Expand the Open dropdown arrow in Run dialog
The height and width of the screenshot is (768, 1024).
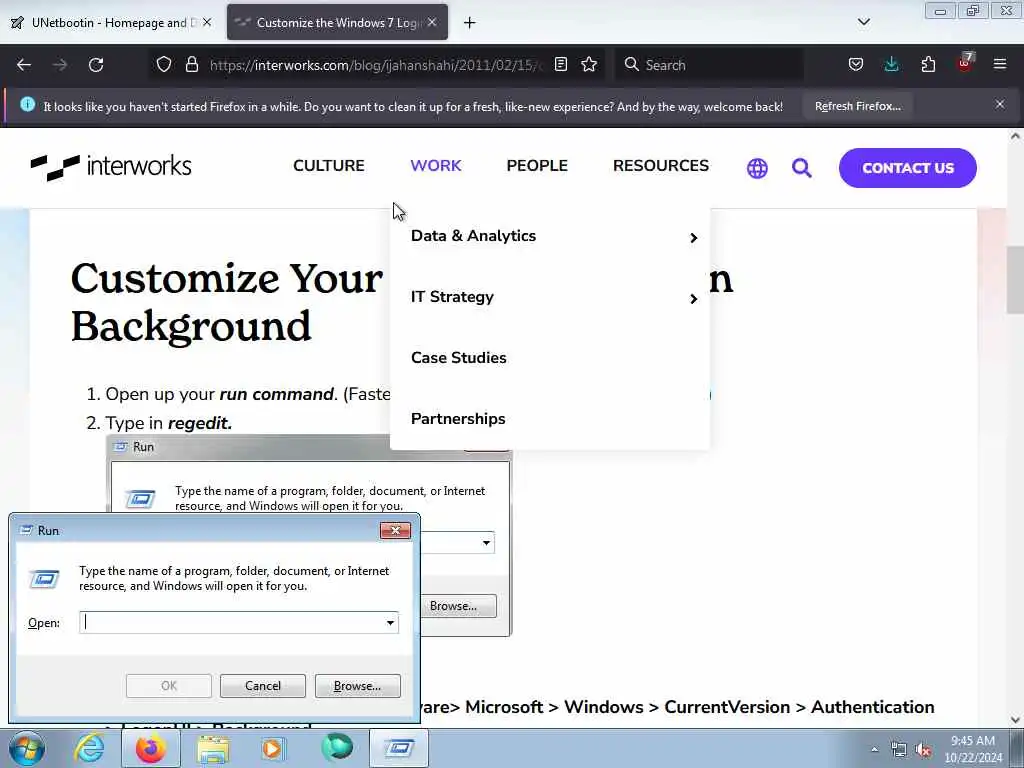click(390, 622)
